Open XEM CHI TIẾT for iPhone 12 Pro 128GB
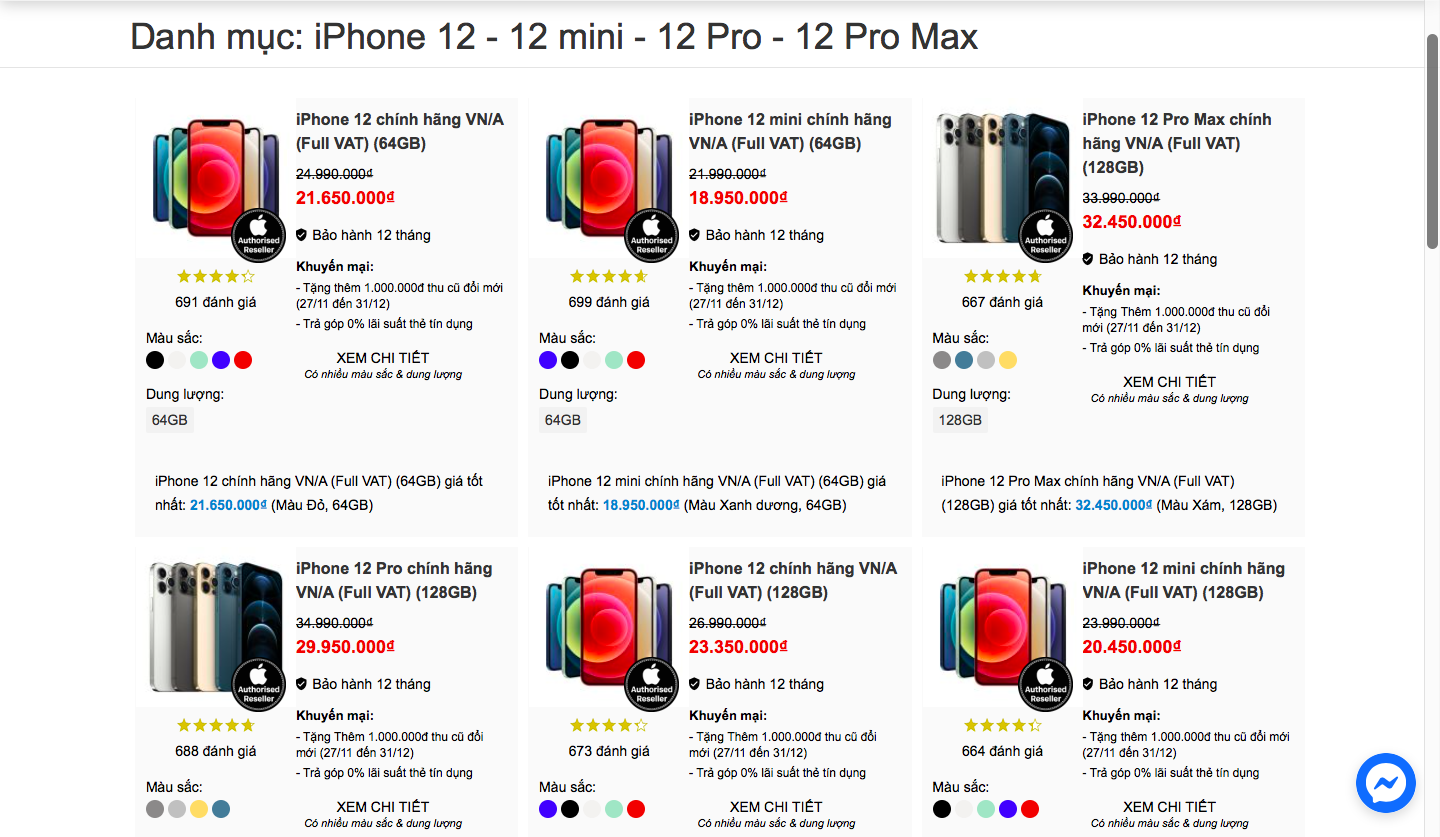The width and height of the screenshot is (1440, 837). (x=383, y=807)
